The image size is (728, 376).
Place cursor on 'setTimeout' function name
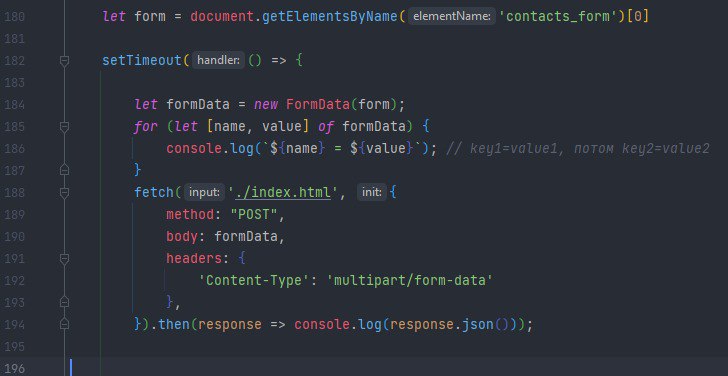tap(142, 60)
